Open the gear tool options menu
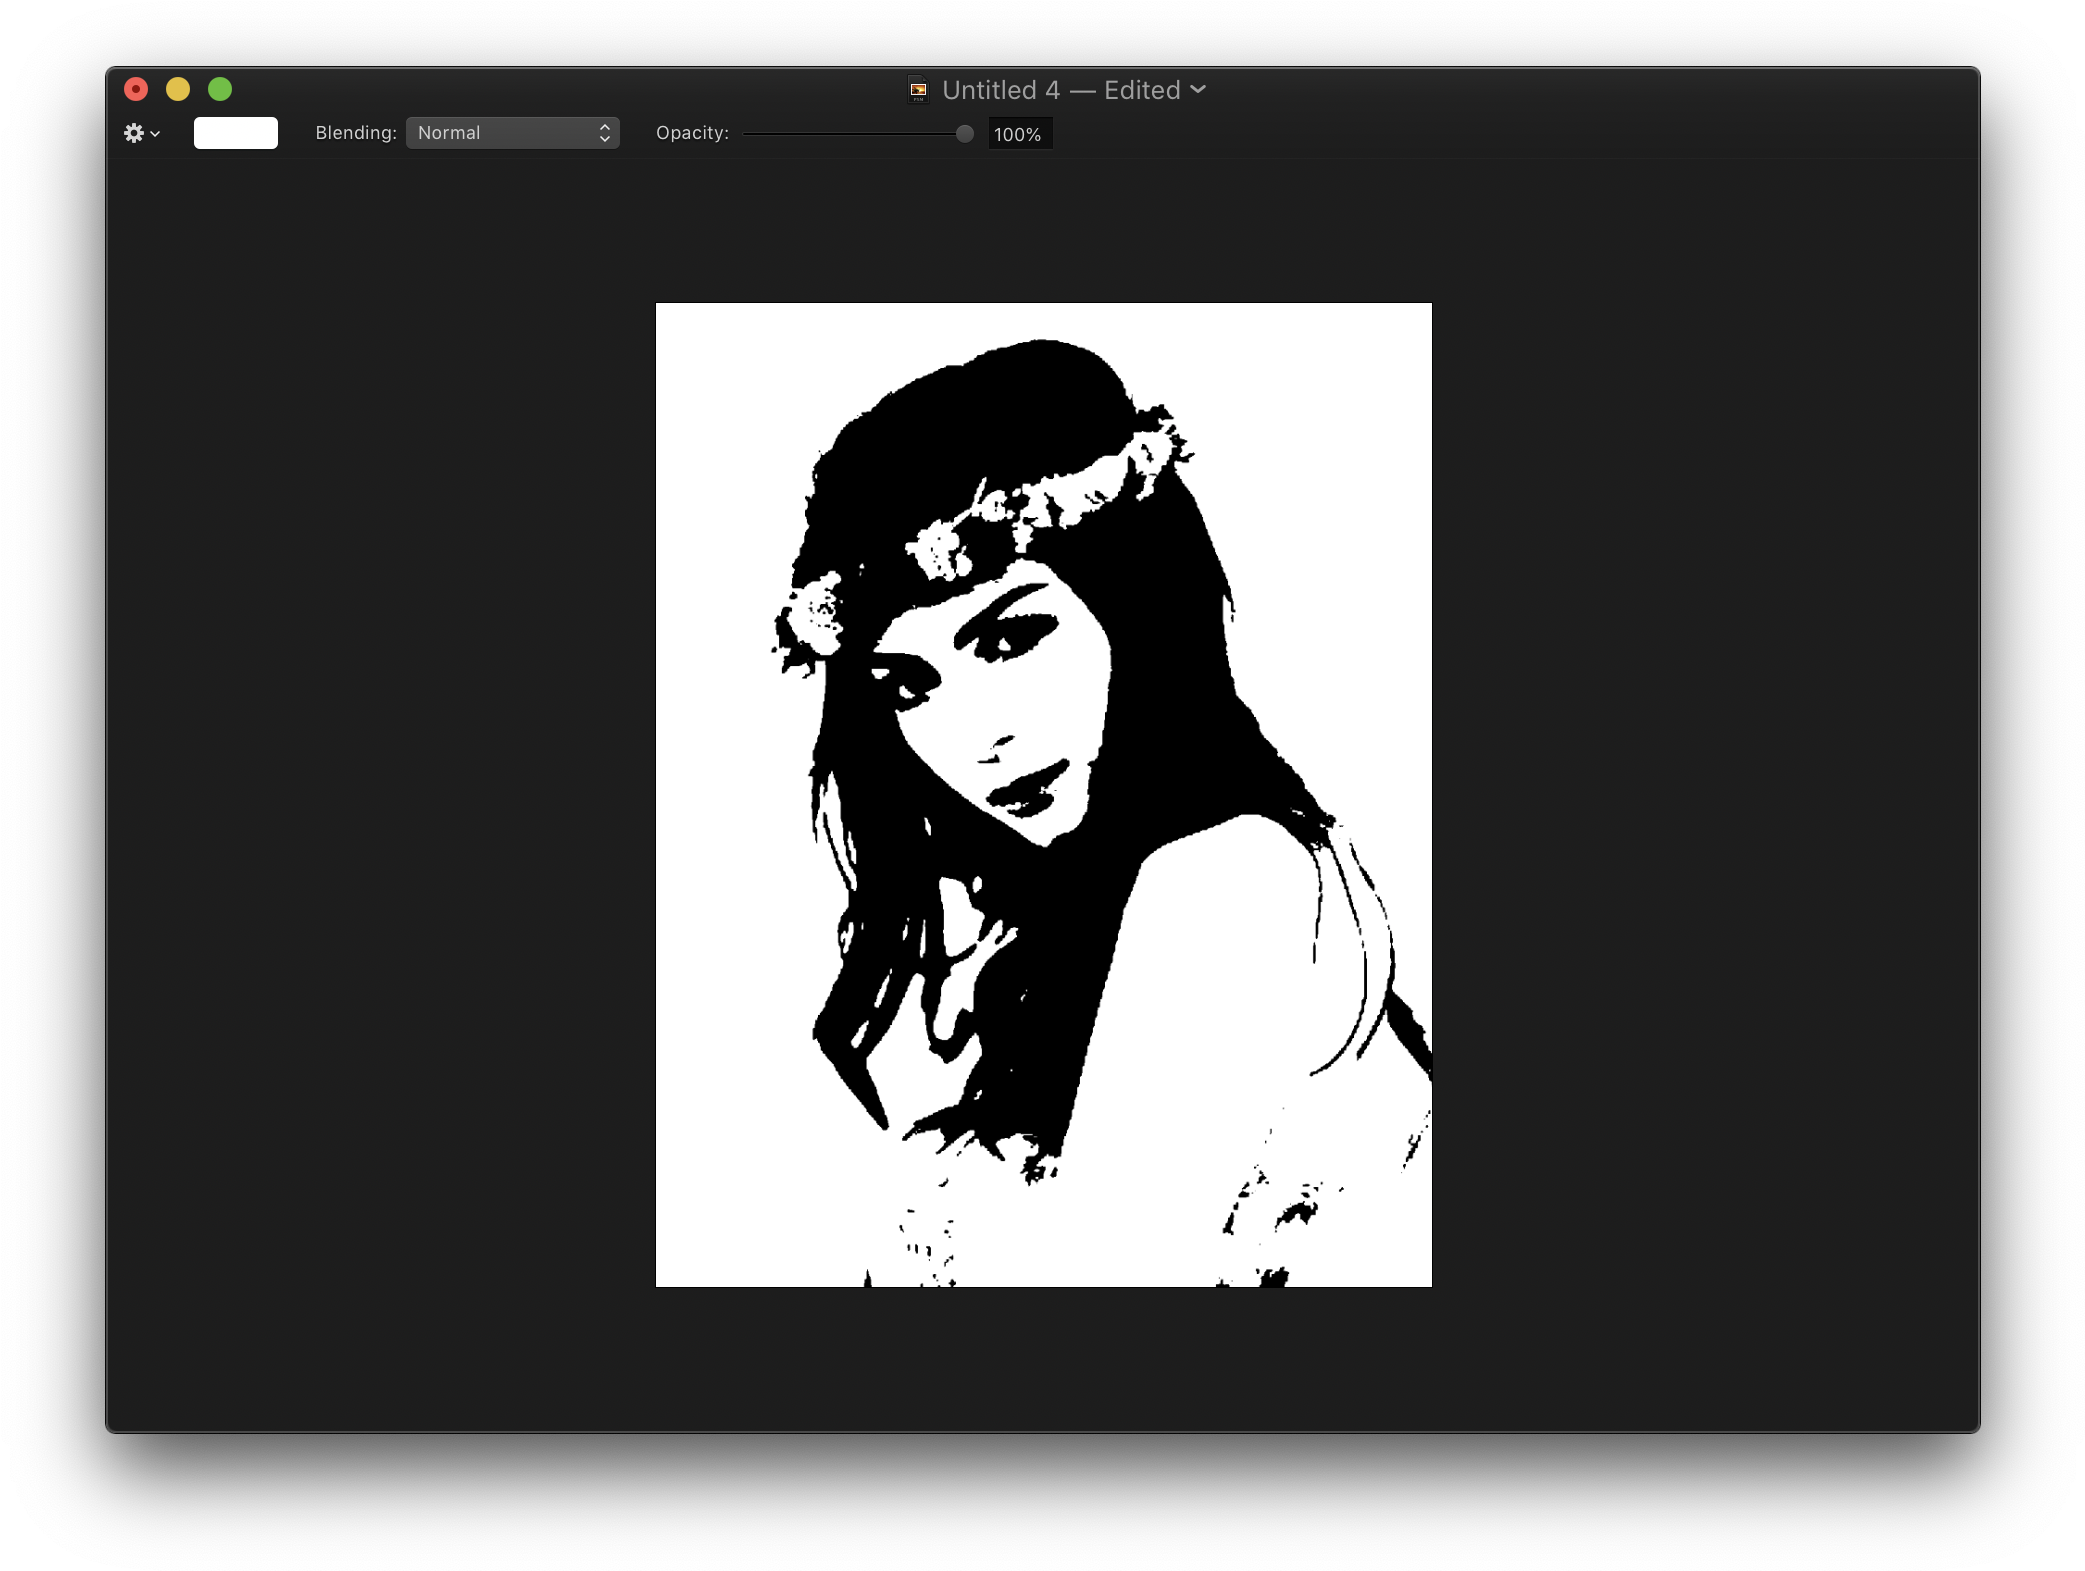The image size is (2085, 1571). pyautogui.click(x=134, y=133)
